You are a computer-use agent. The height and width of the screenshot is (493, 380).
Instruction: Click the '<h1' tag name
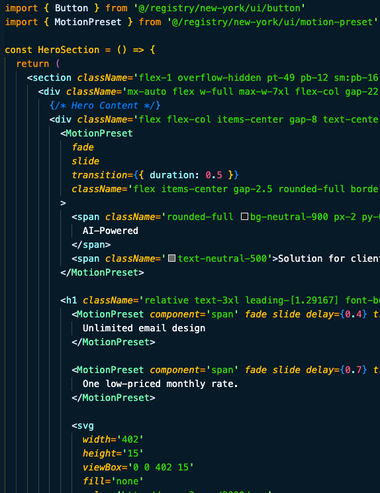tap(69, 300)
